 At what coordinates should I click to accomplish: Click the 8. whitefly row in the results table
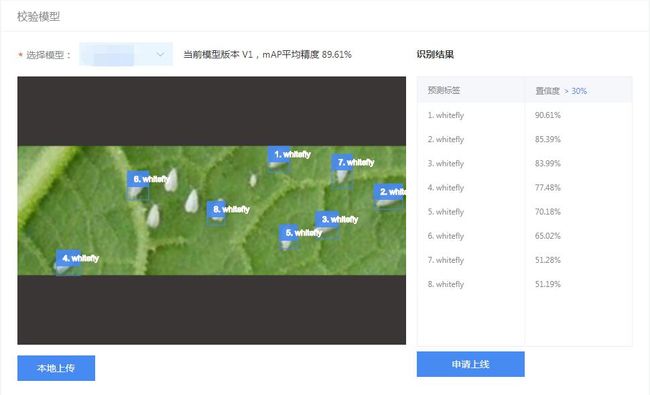point(524,284)
